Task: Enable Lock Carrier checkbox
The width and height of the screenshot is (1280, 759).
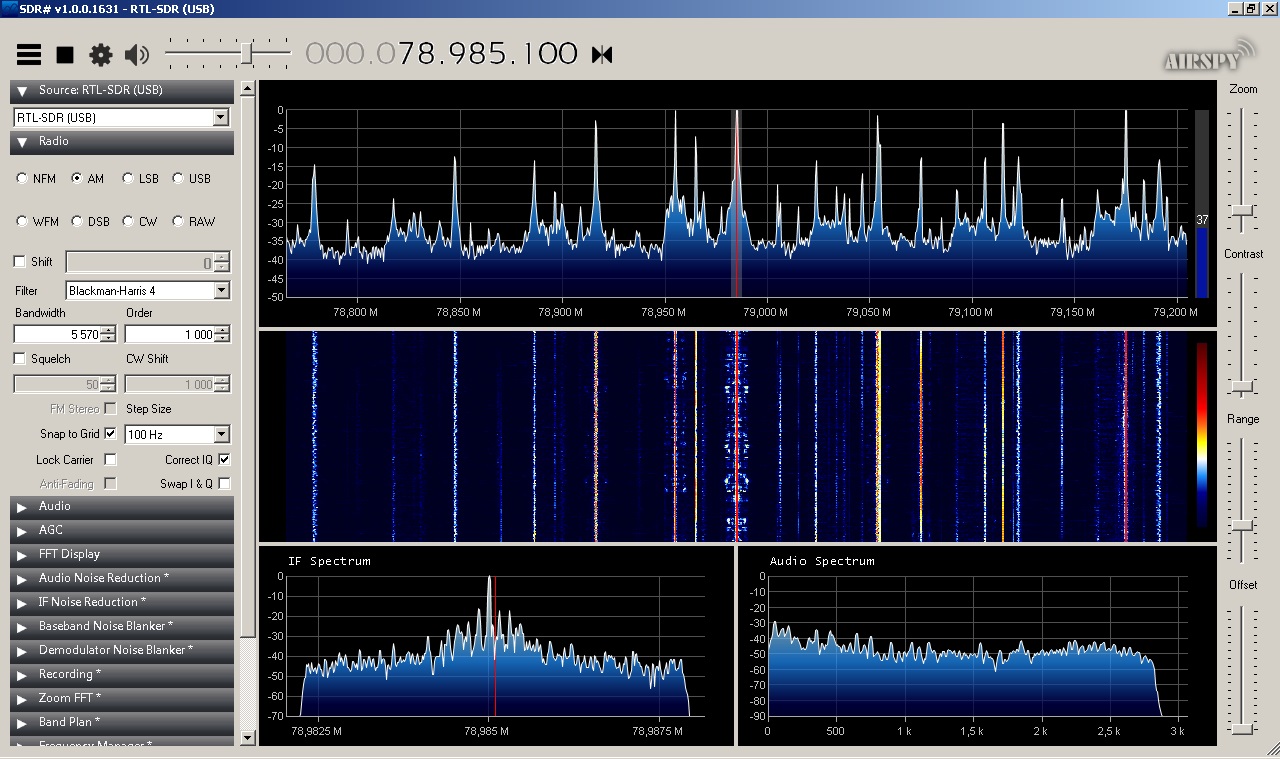Action: click(110, 460)
